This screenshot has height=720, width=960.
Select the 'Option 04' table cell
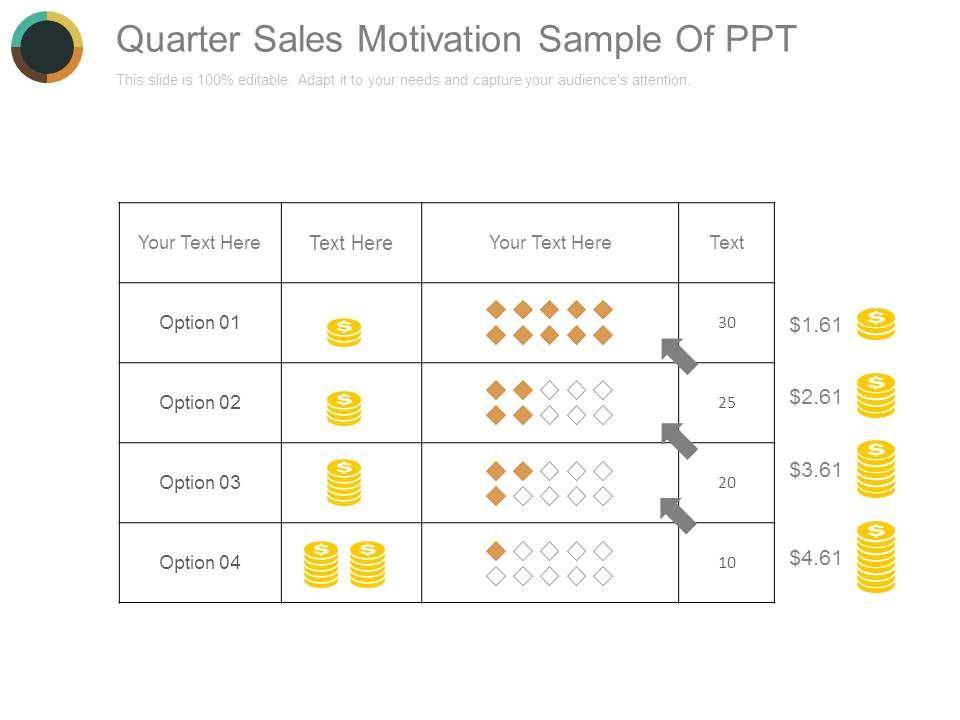pos(200,562)
